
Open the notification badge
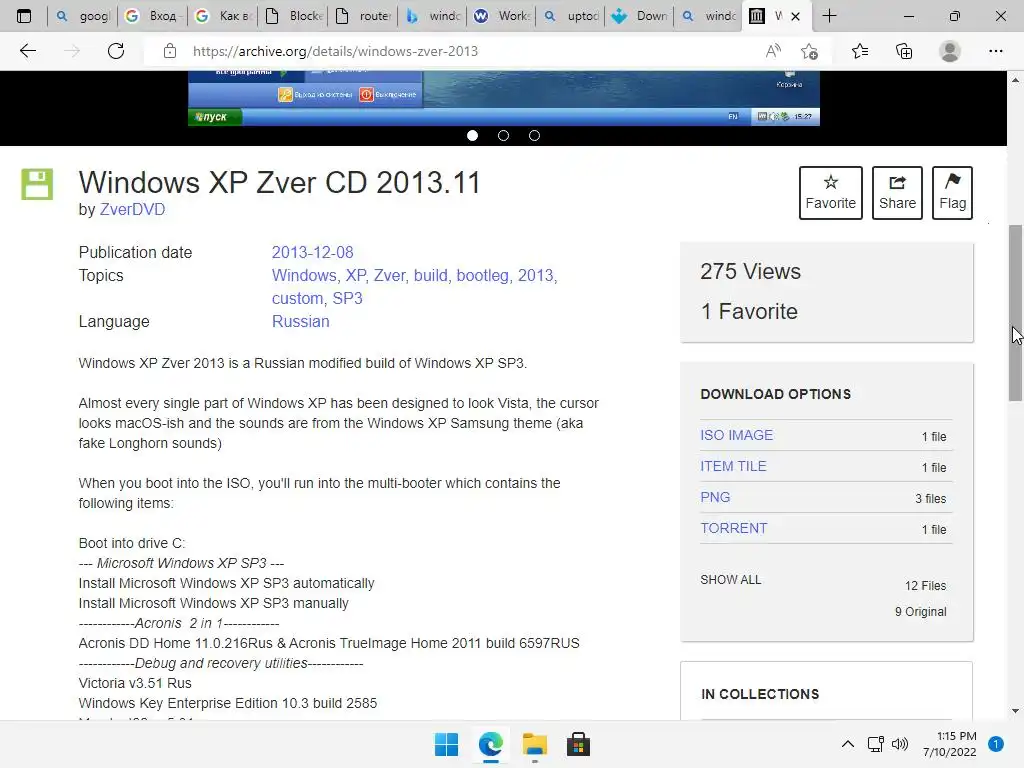pyautogui.click(x=996, y=744)
